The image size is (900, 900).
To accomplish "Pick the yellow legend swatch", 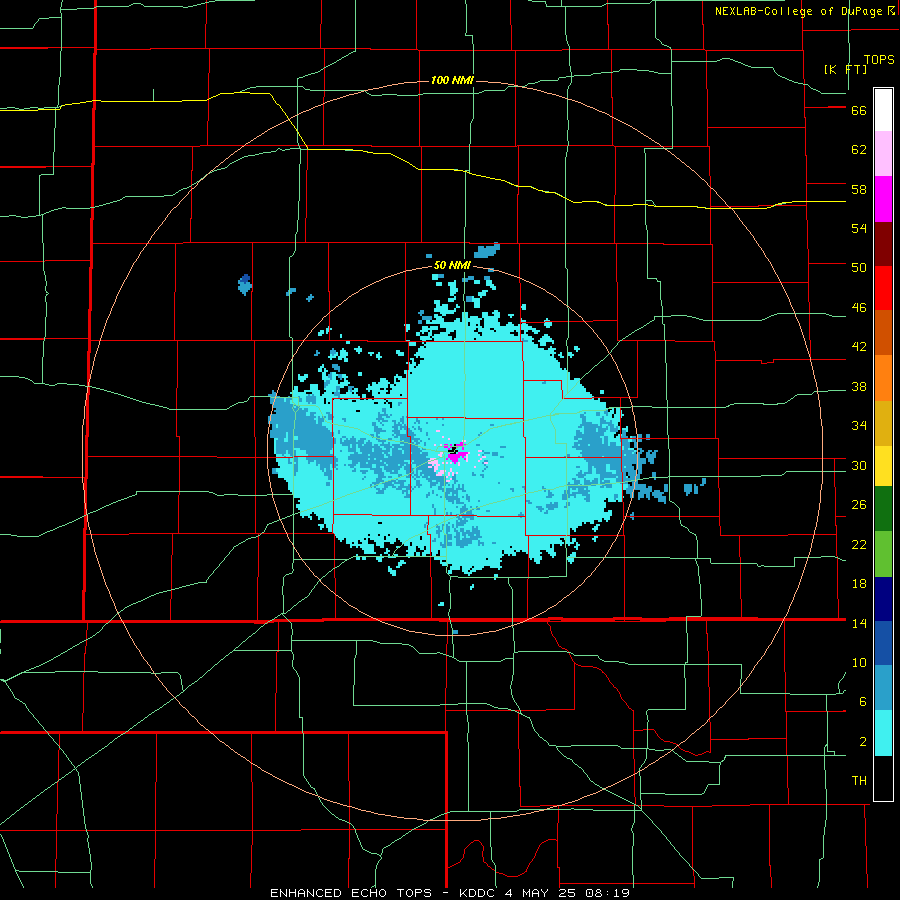I will [x=883, y=466].
